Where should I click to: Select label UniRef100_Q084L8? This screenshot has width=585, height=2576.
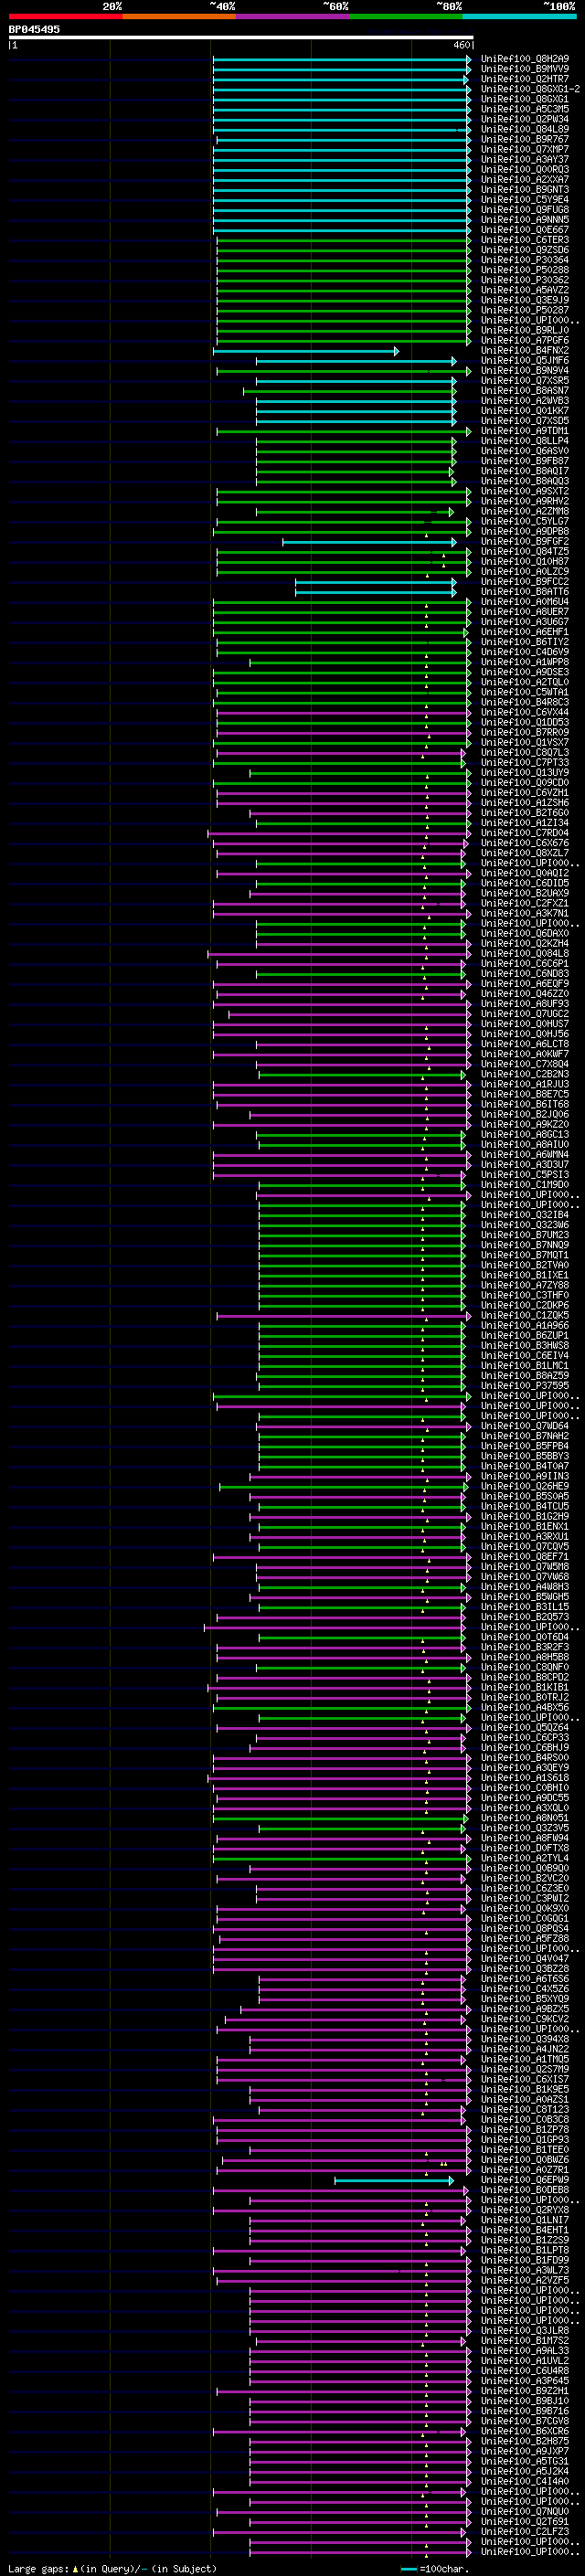tap(525, 954)
